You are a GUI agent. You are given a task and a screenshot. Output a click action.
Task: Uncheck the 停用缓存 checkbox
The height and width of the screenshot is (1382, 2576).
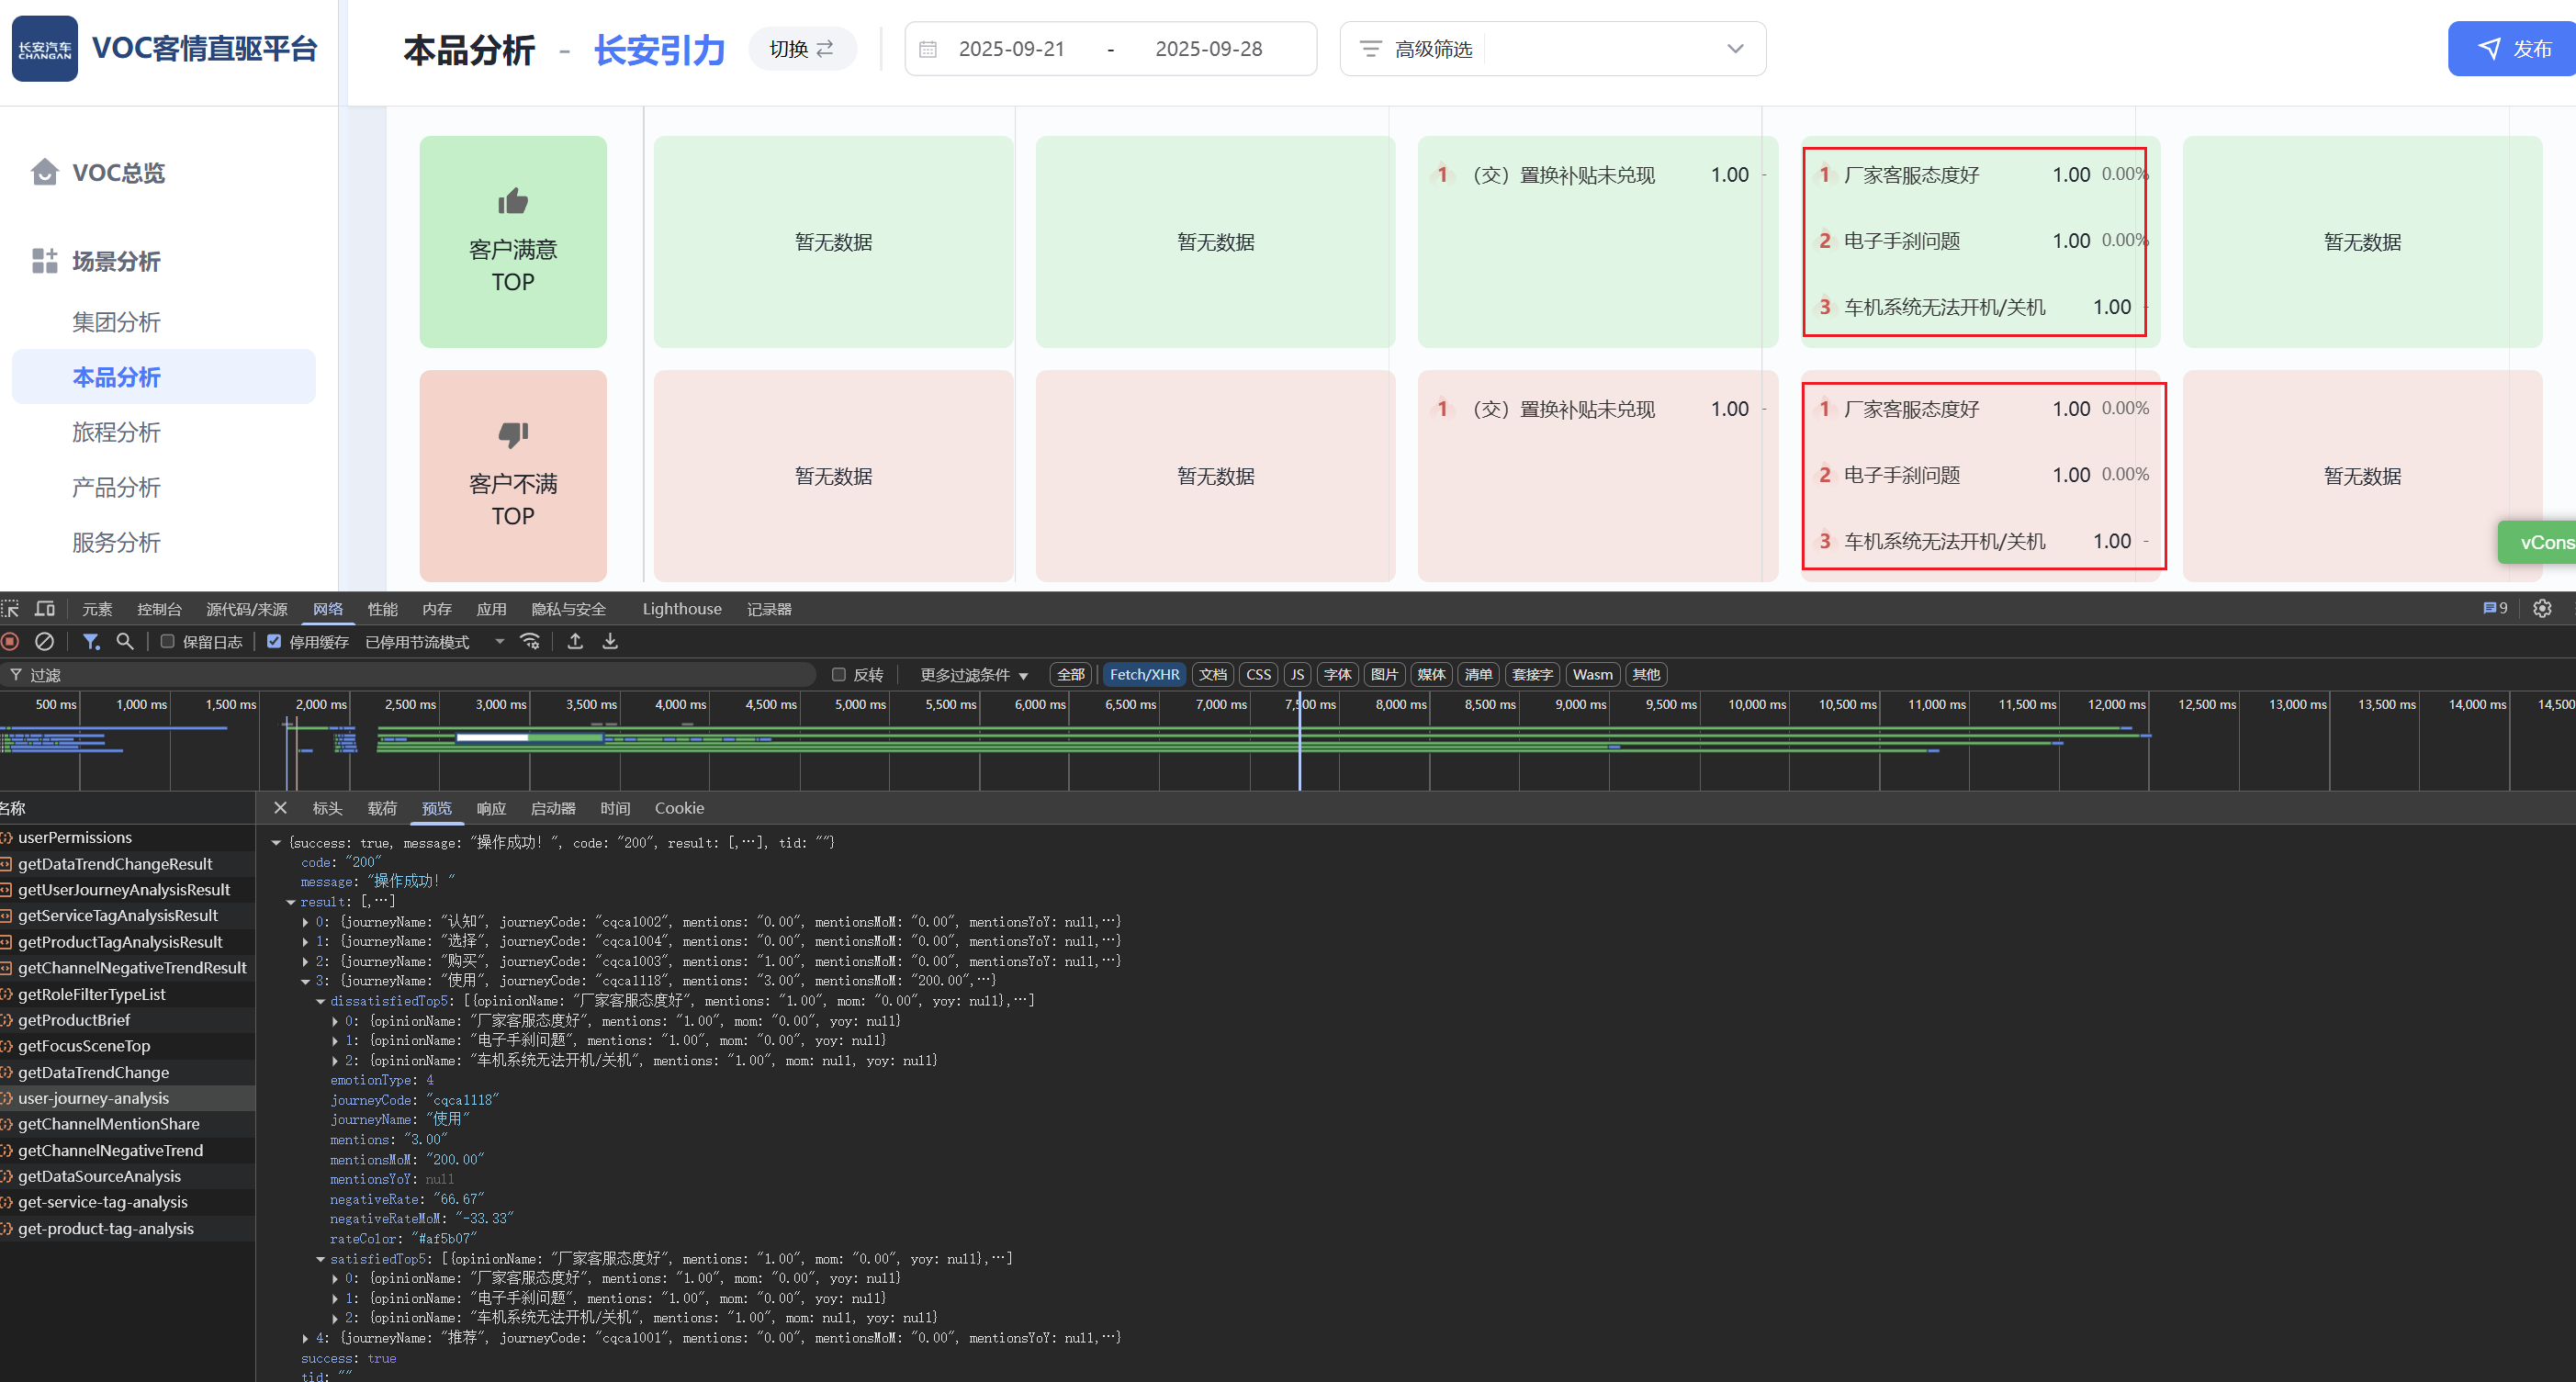[274, 642]
